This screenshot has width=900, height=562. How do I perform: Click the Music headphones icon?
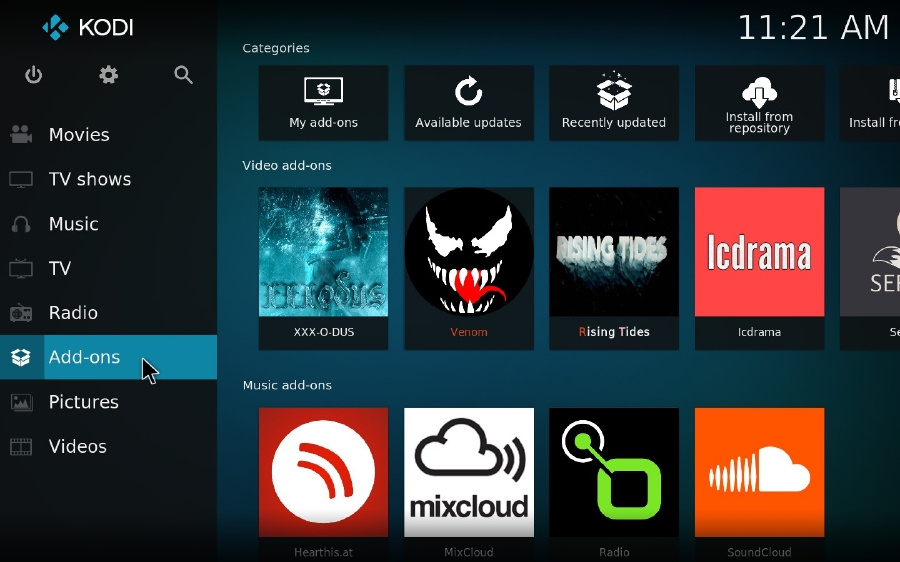21,224
